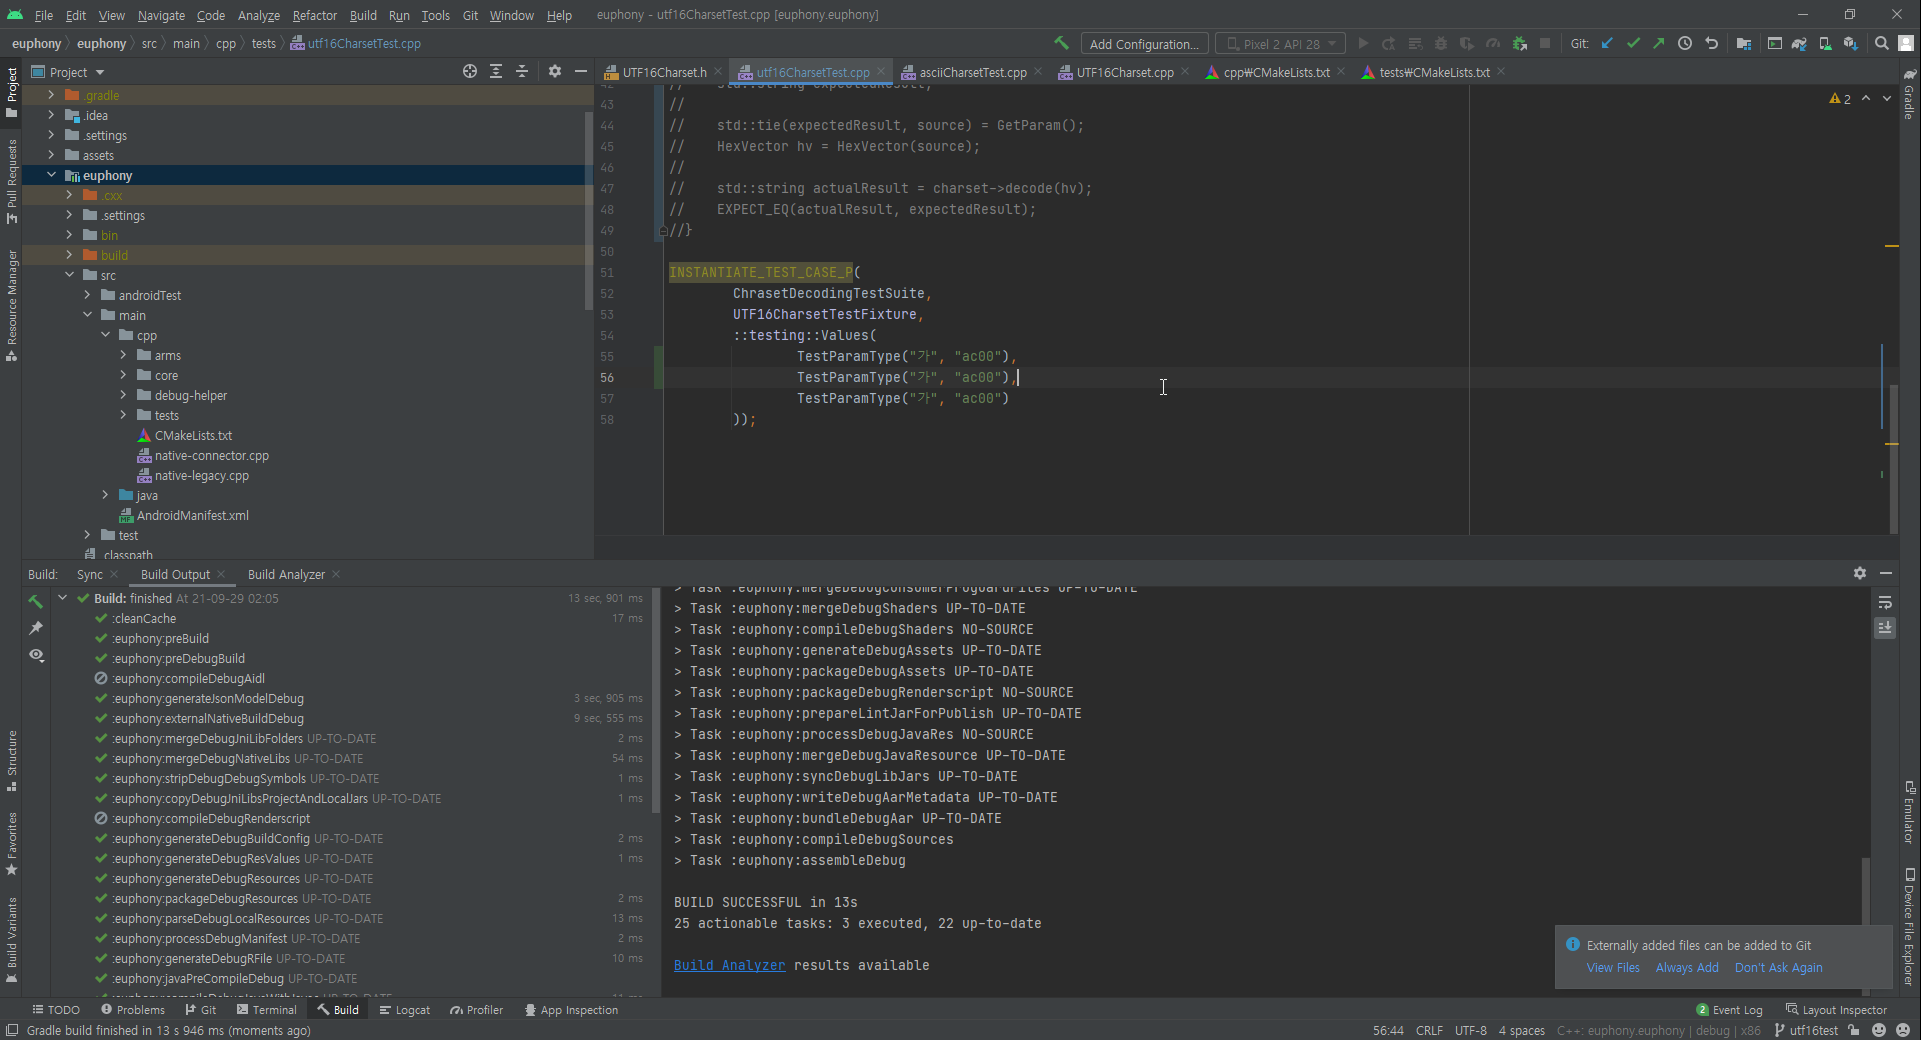
Task: Open the Refactor menu
Action: click(314, 15)
